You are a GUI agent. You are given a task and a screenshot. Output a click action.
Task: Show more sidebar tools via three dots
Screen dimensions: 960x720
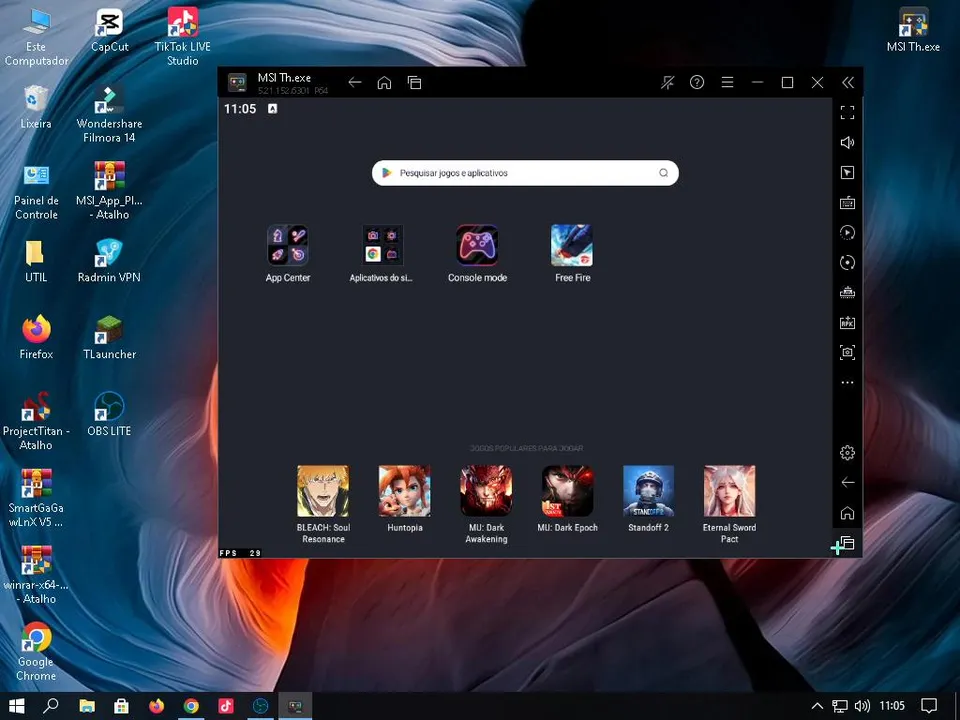[847, 382]
